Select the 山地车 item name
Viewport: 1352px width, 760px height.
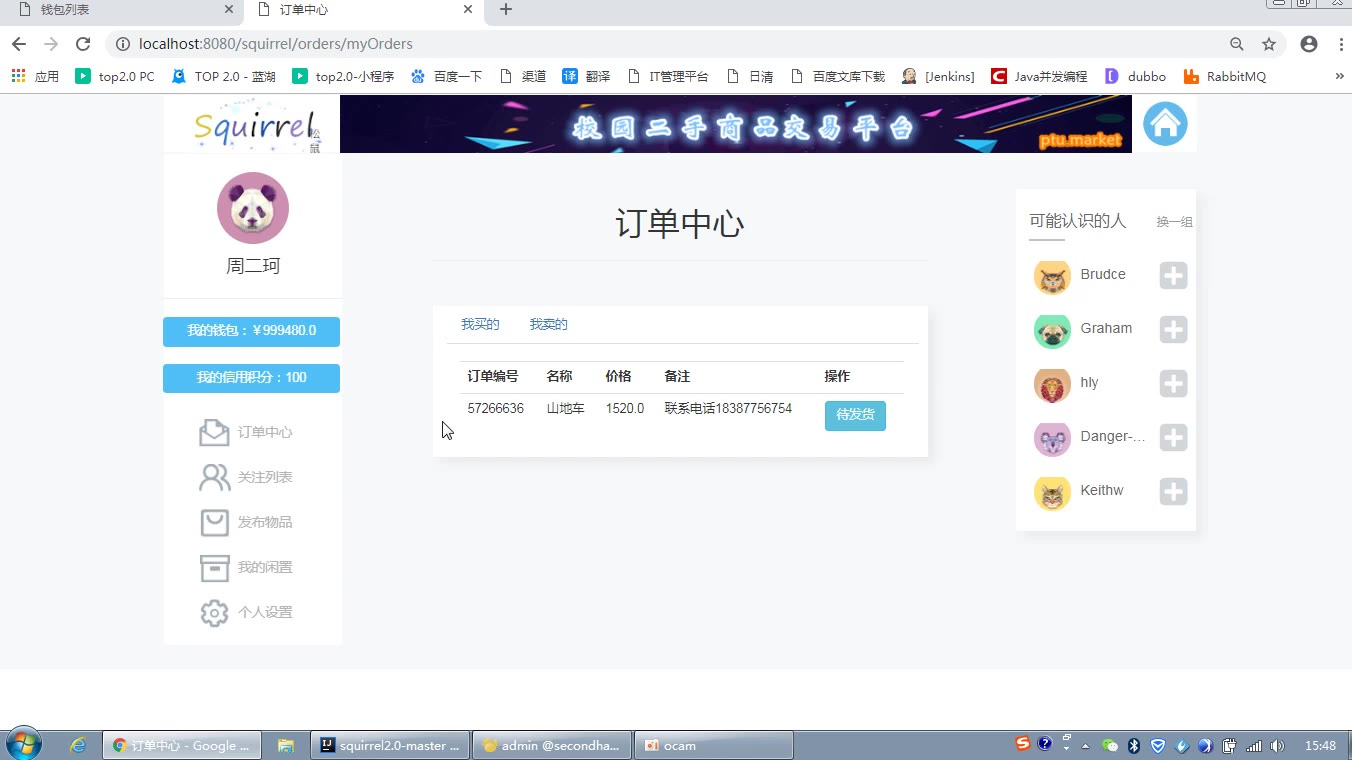point(565,409)
